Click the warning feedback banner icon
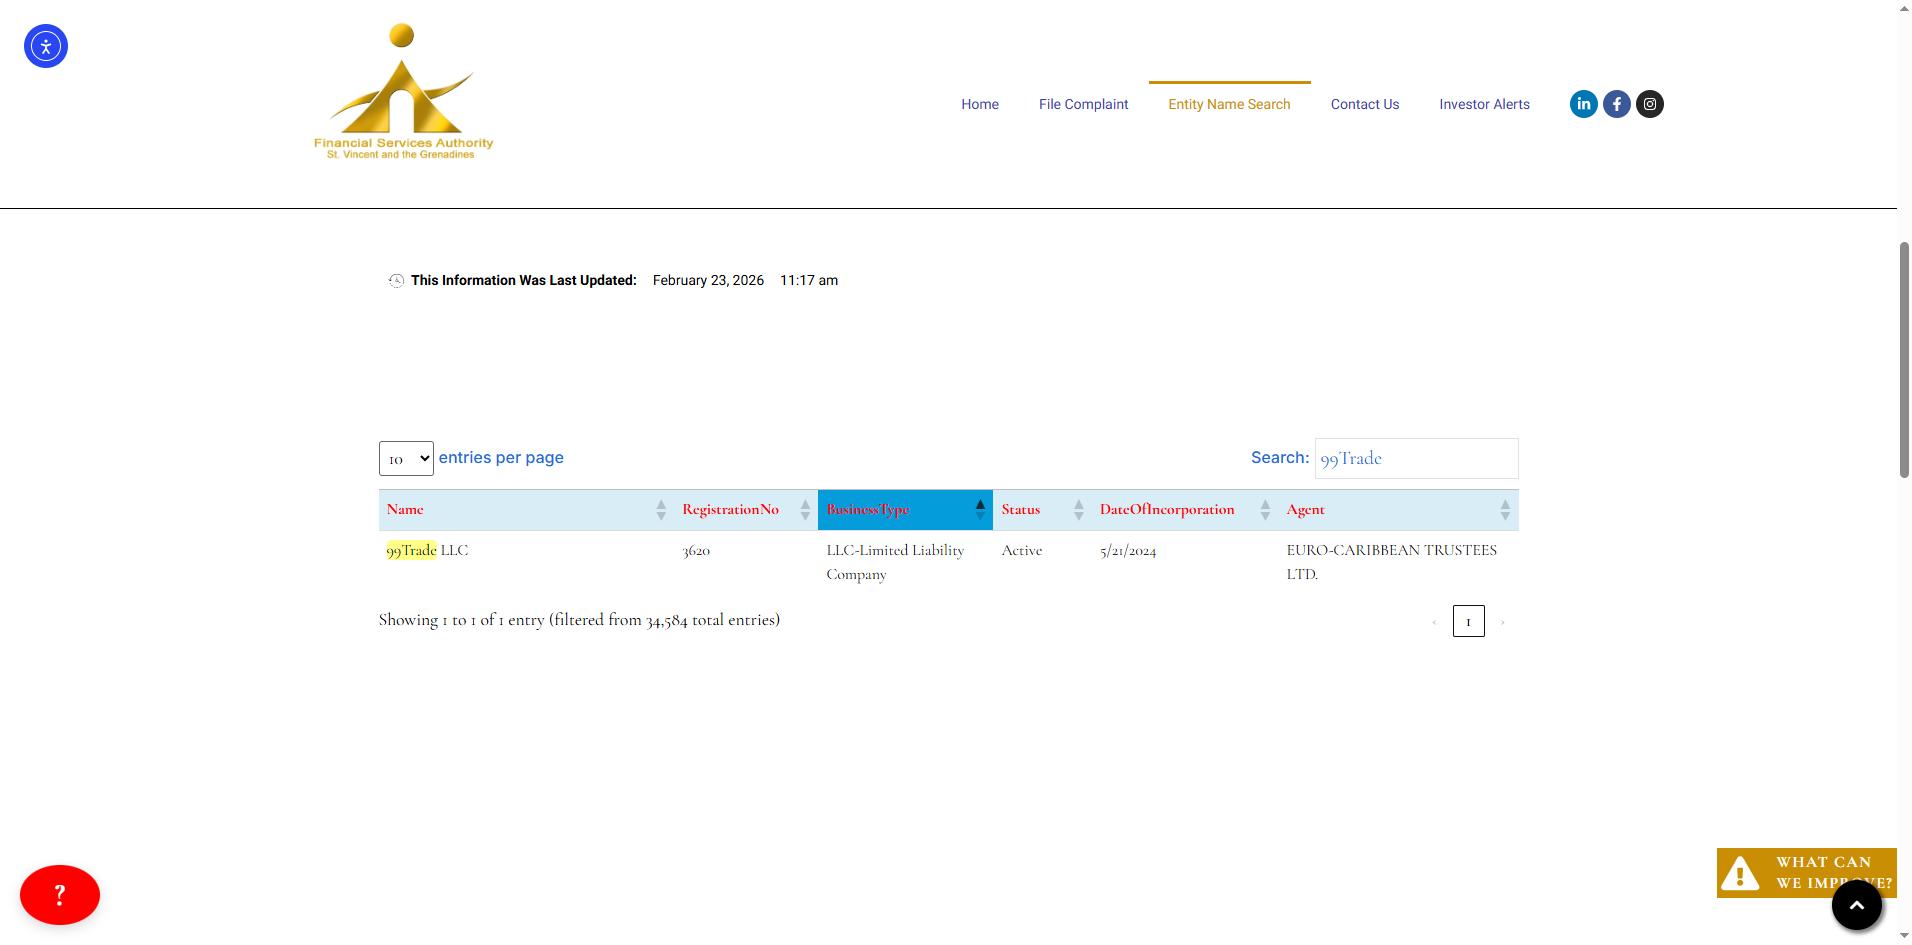Screen dimensions: 1912x945 (x=1740, y=873)
